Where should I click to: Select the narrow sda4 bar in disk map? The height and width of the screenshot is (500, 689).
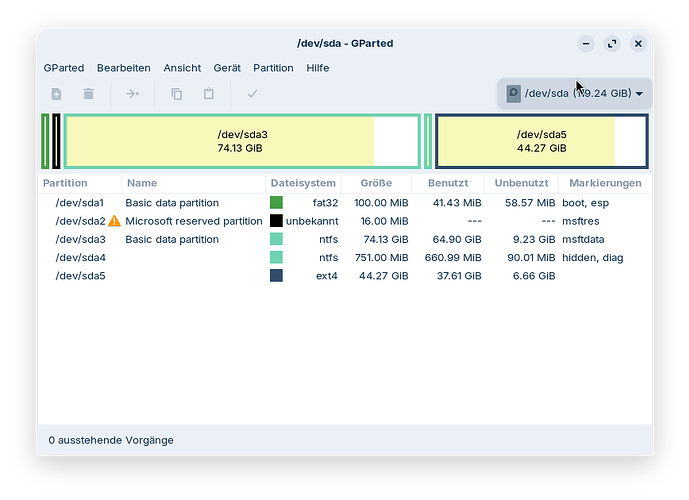tap(428, 141)
